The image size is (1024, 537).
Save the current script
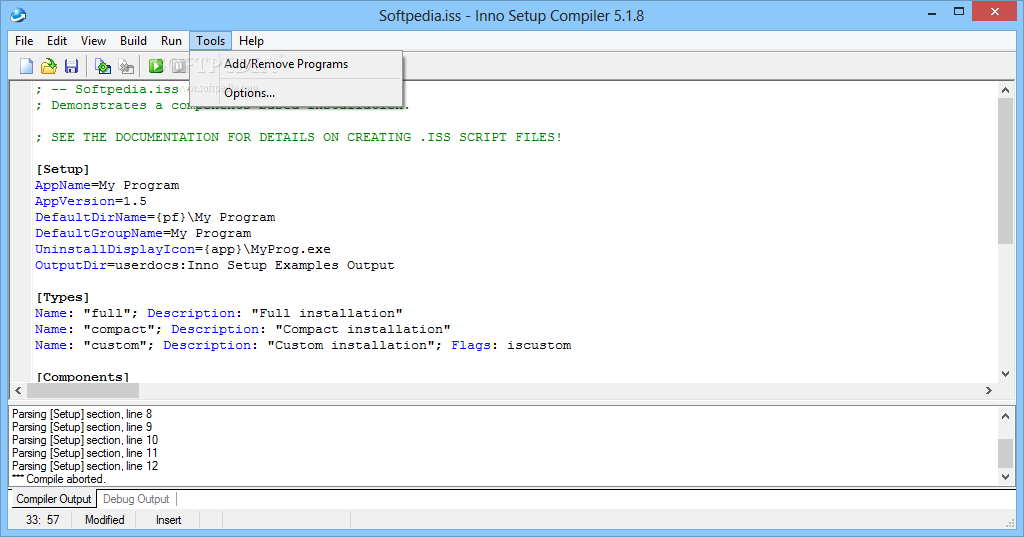[71, 66]
